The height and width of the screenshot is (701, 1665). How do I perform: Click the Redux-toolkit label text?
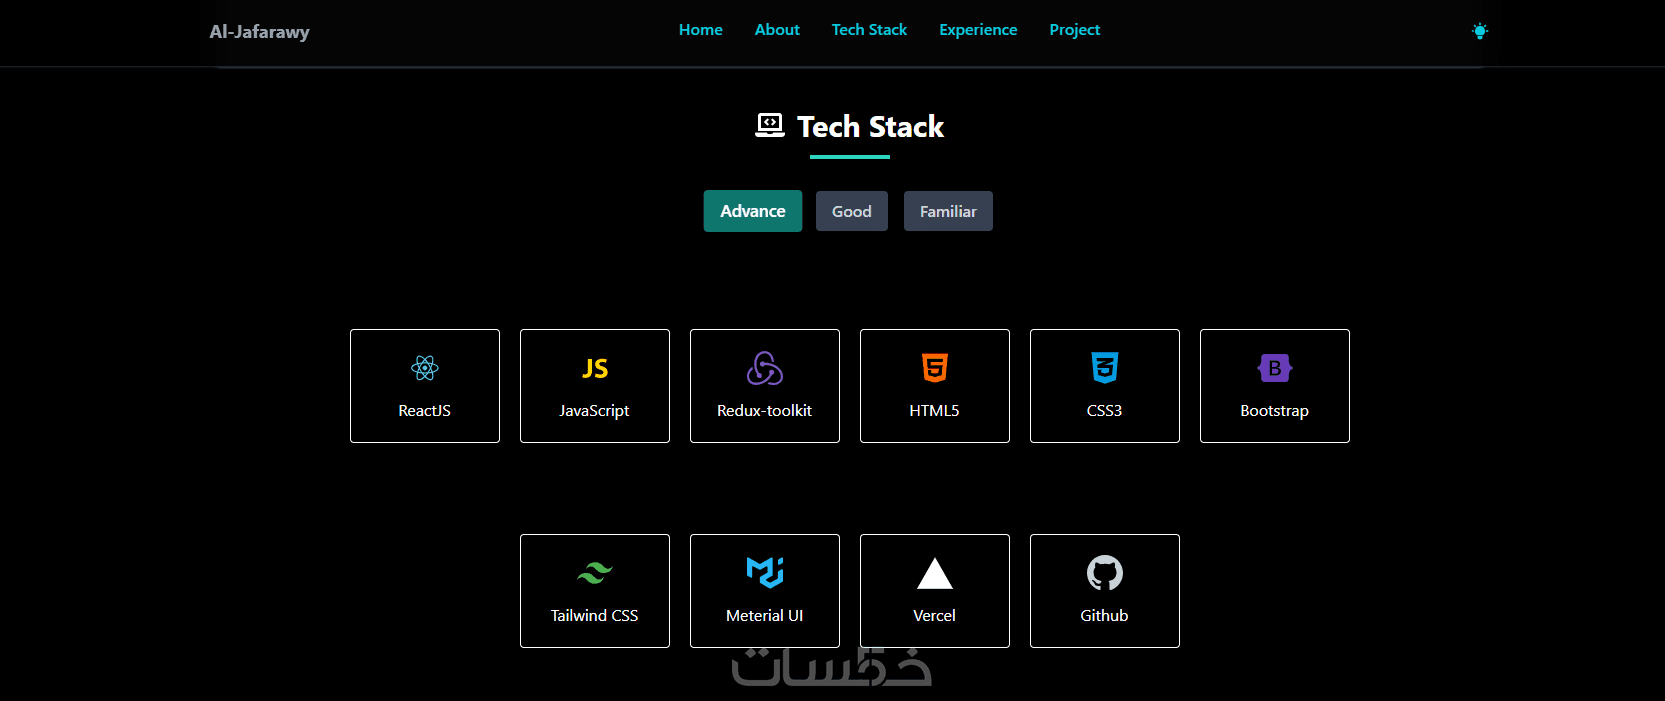pos(765,411)
